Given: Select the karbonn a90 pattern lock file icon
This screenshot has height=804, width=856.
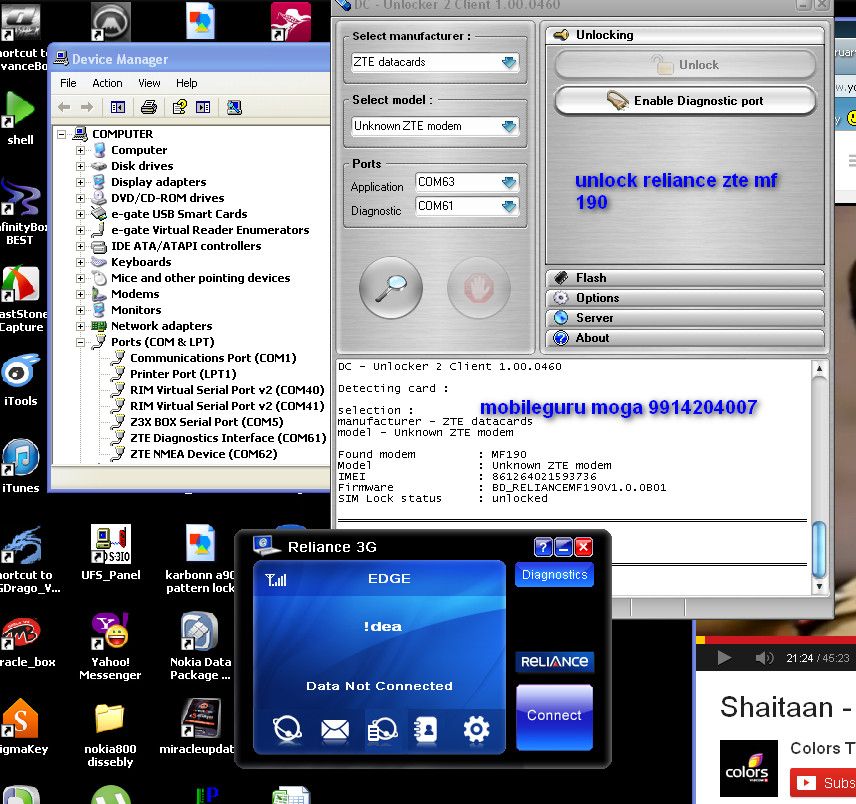Looking at the screenshot, I should (200, 559).
